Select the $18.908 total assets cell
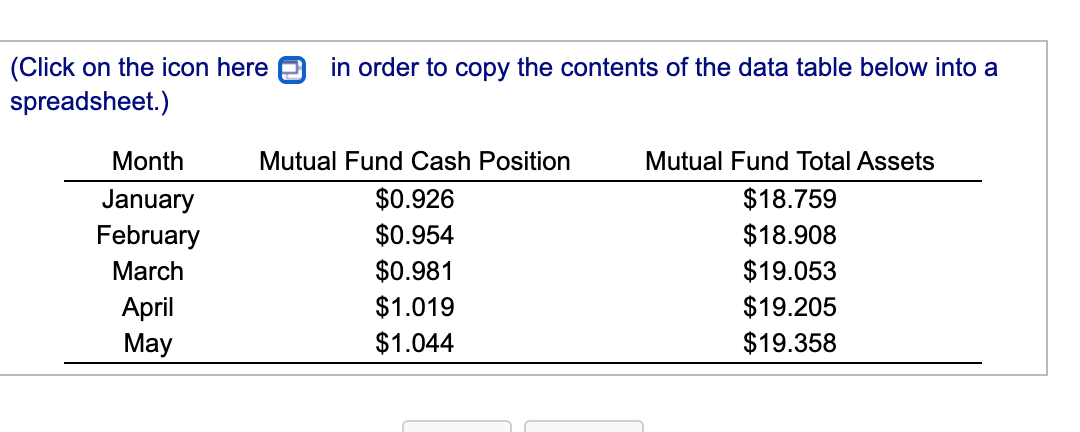 click(789, 236)
